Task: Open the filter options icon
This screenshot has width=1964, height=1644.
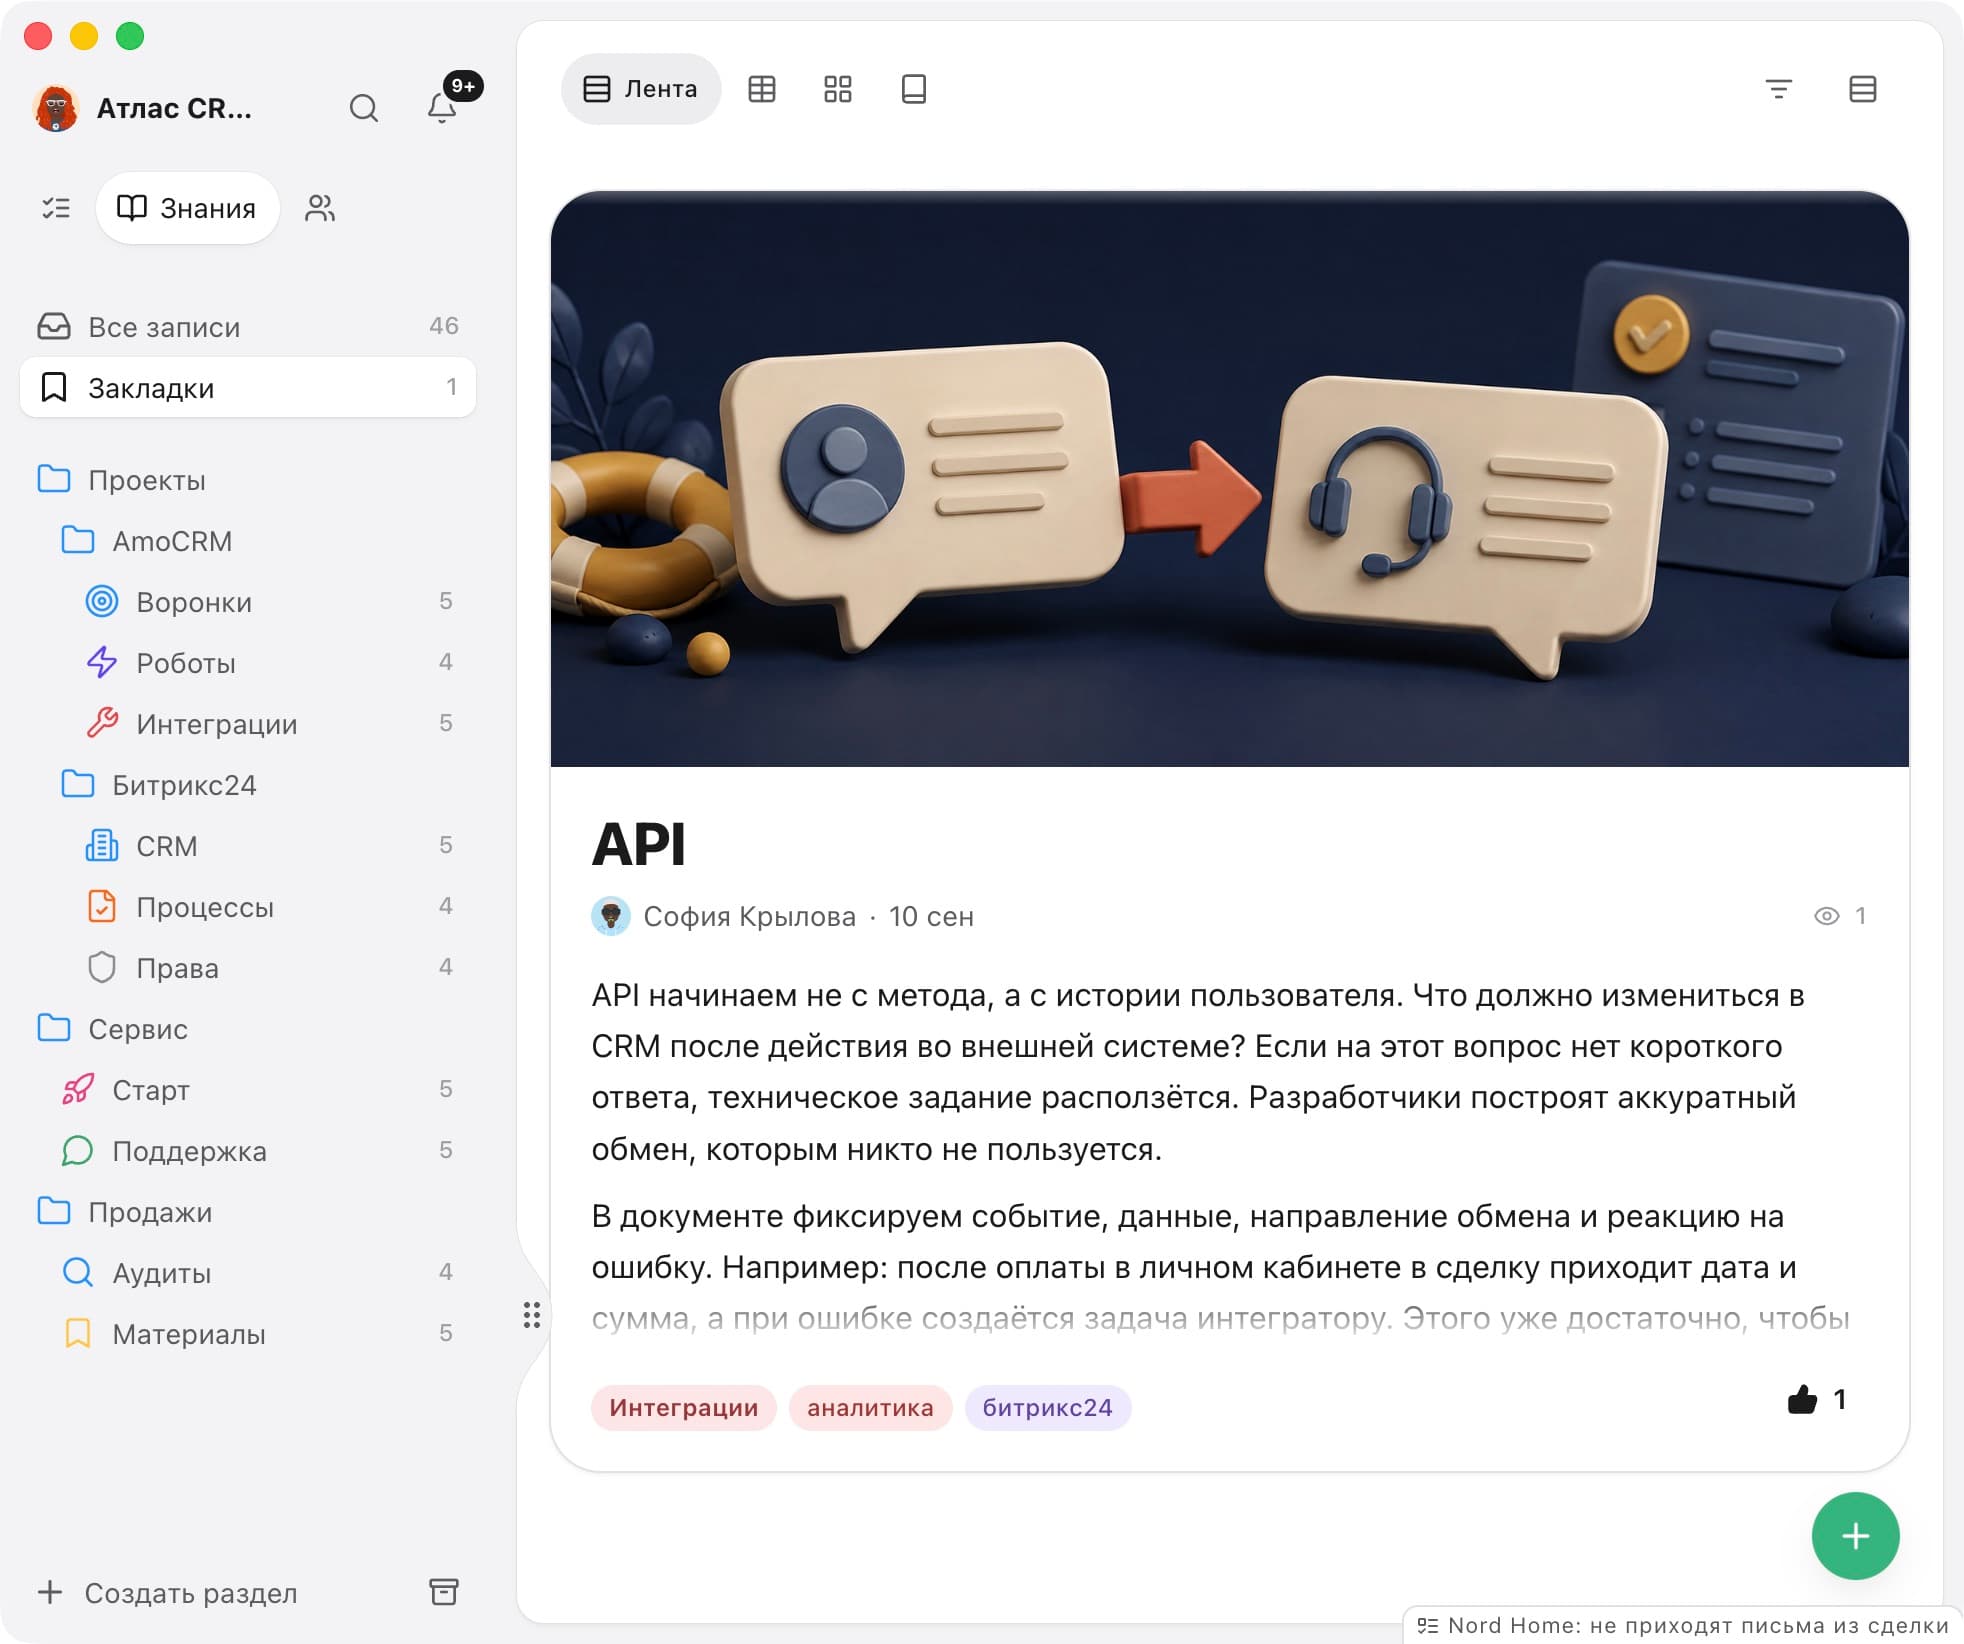Action: click(1778, 89)
